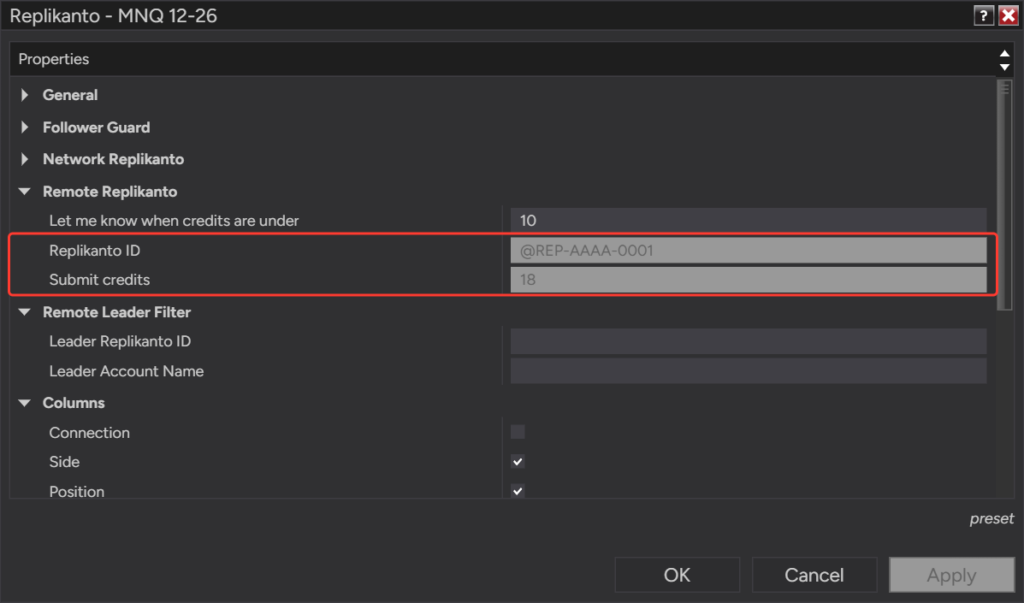Click the properties vertical scrollbar
Image resolution: width=1024 pixels, height=603 pixels.
[x=1004, y=195]
